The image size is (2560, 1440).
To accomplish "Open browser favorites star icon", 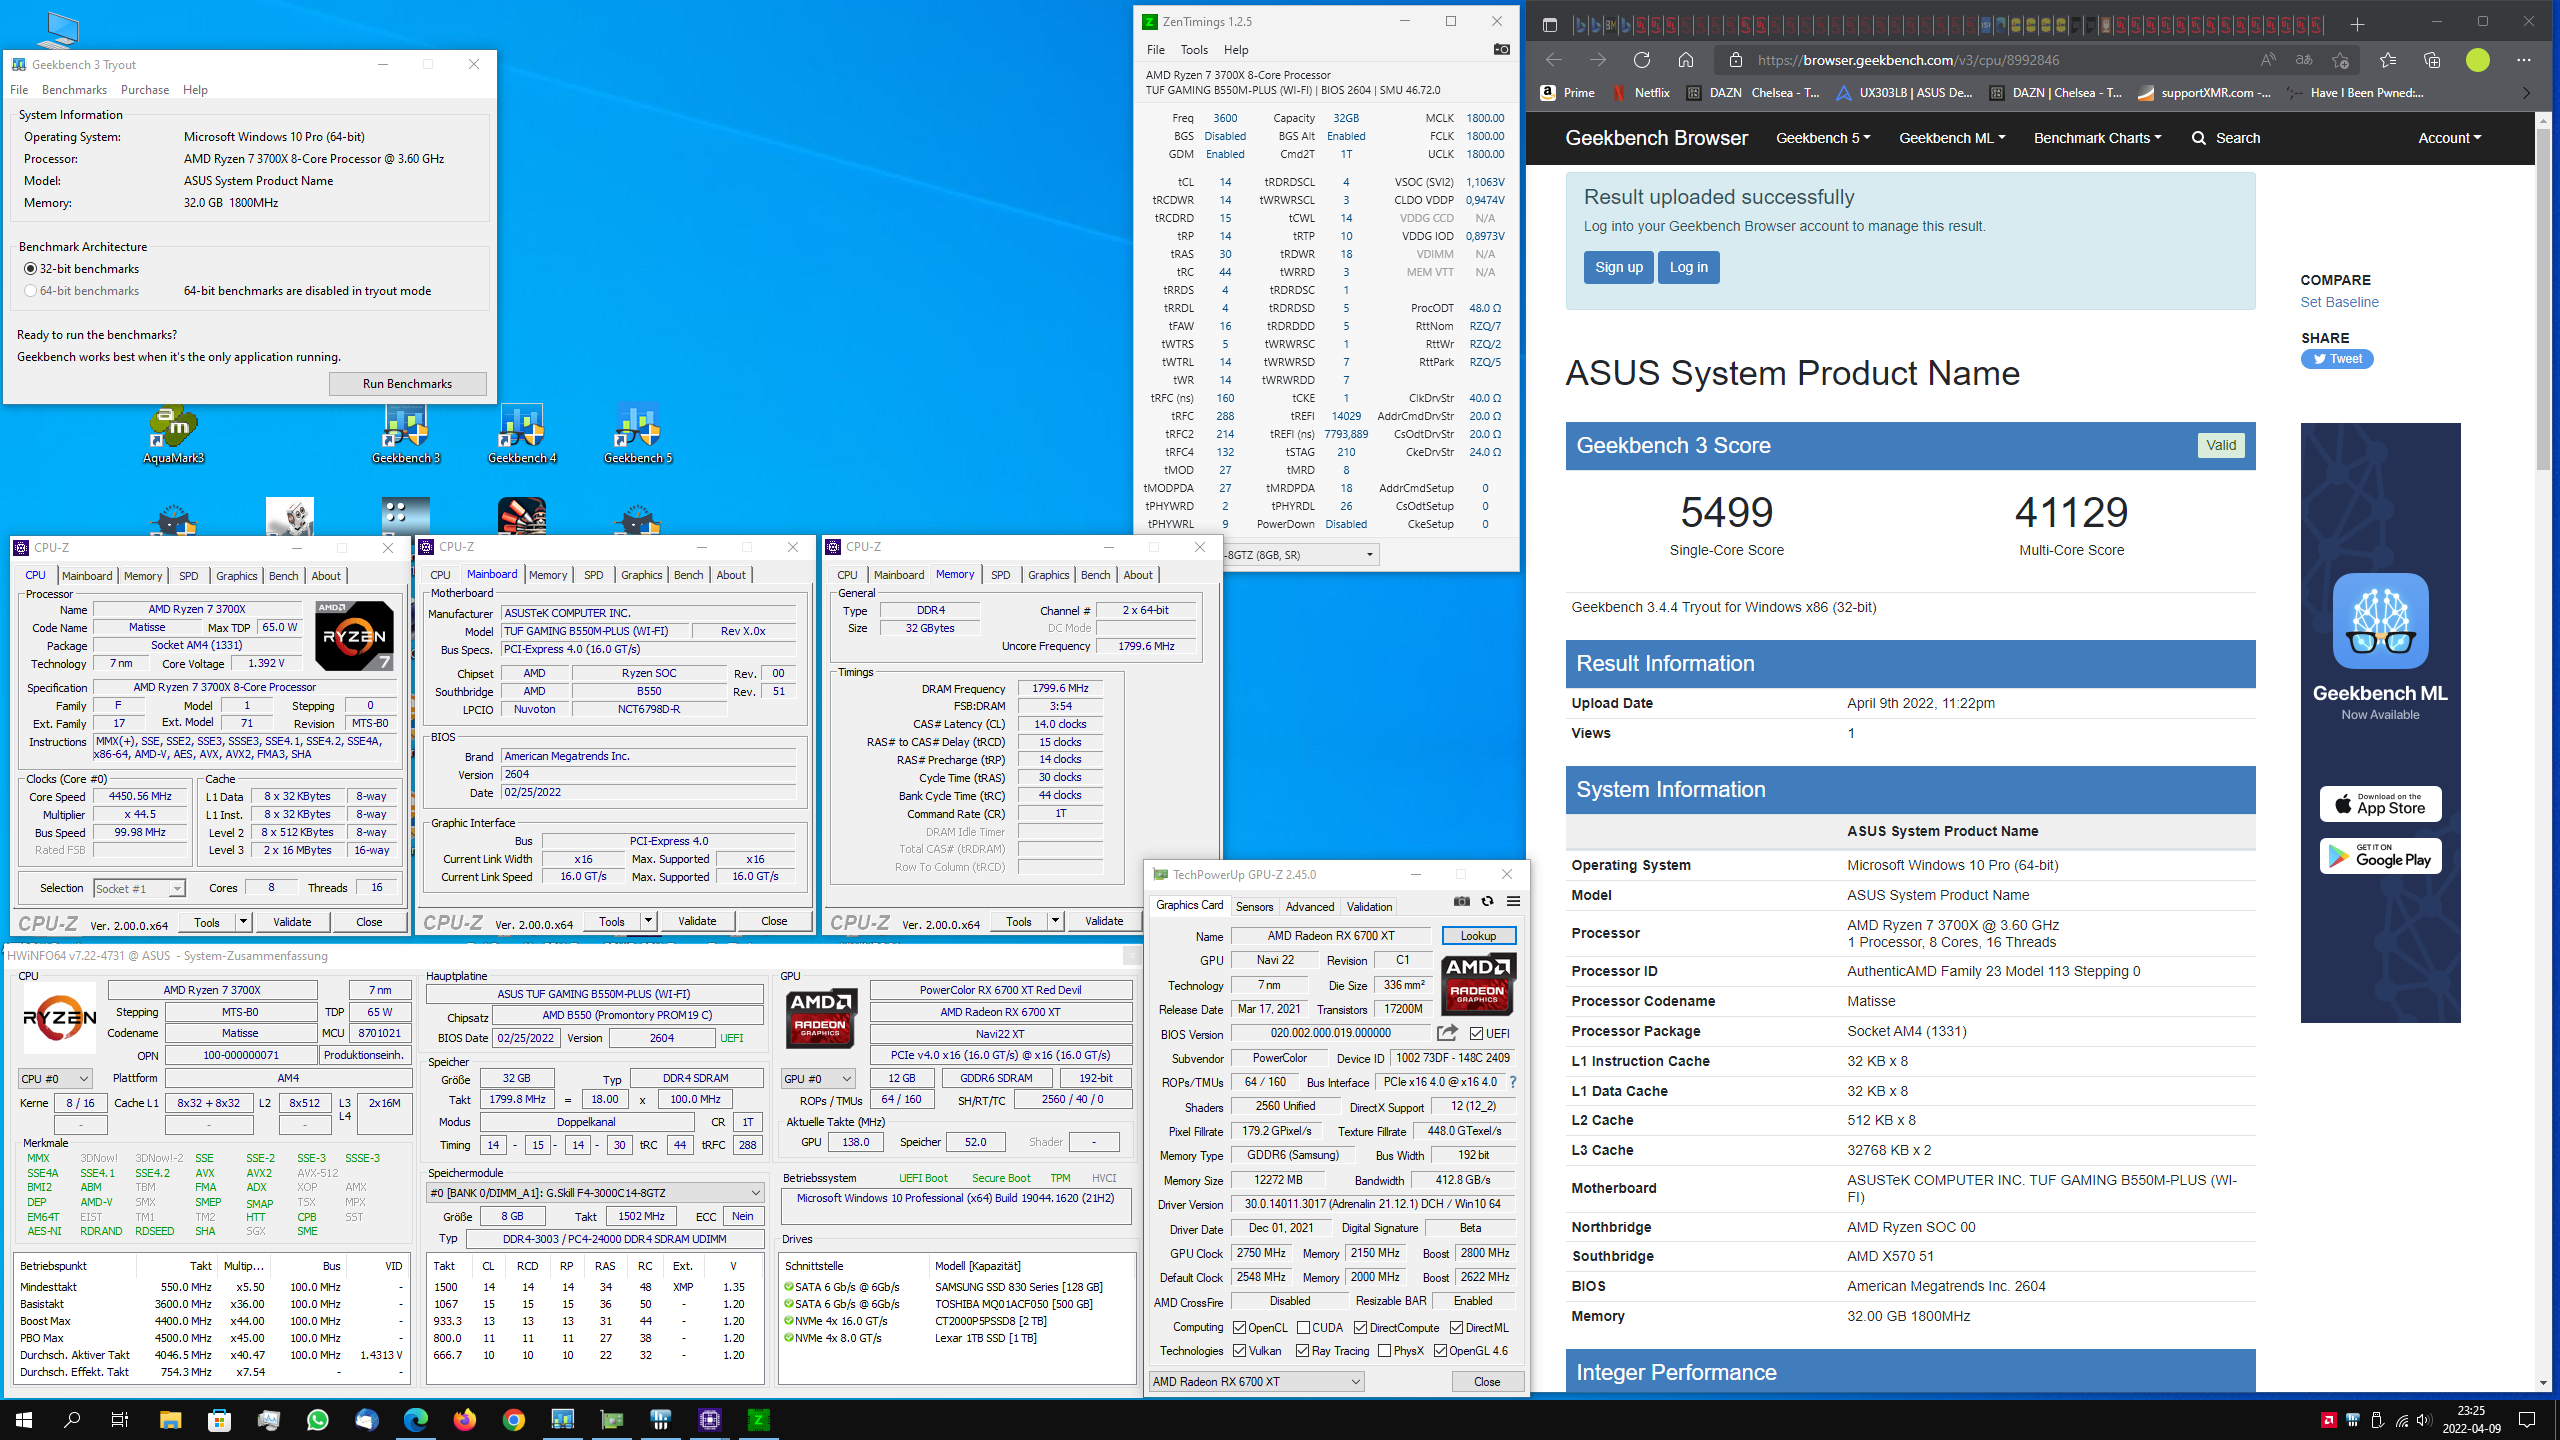I will 2388,60.
